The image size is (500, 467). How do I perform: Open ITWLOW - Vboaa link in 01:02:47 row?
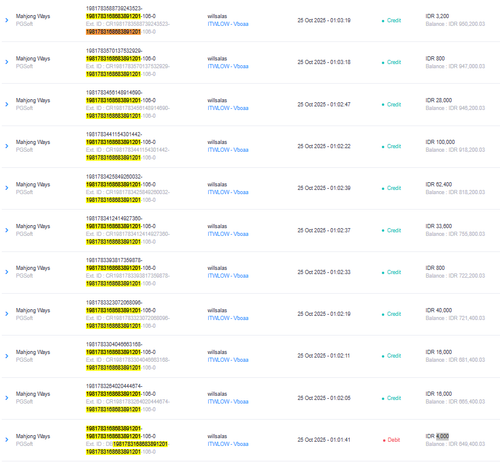pos(228,108)
